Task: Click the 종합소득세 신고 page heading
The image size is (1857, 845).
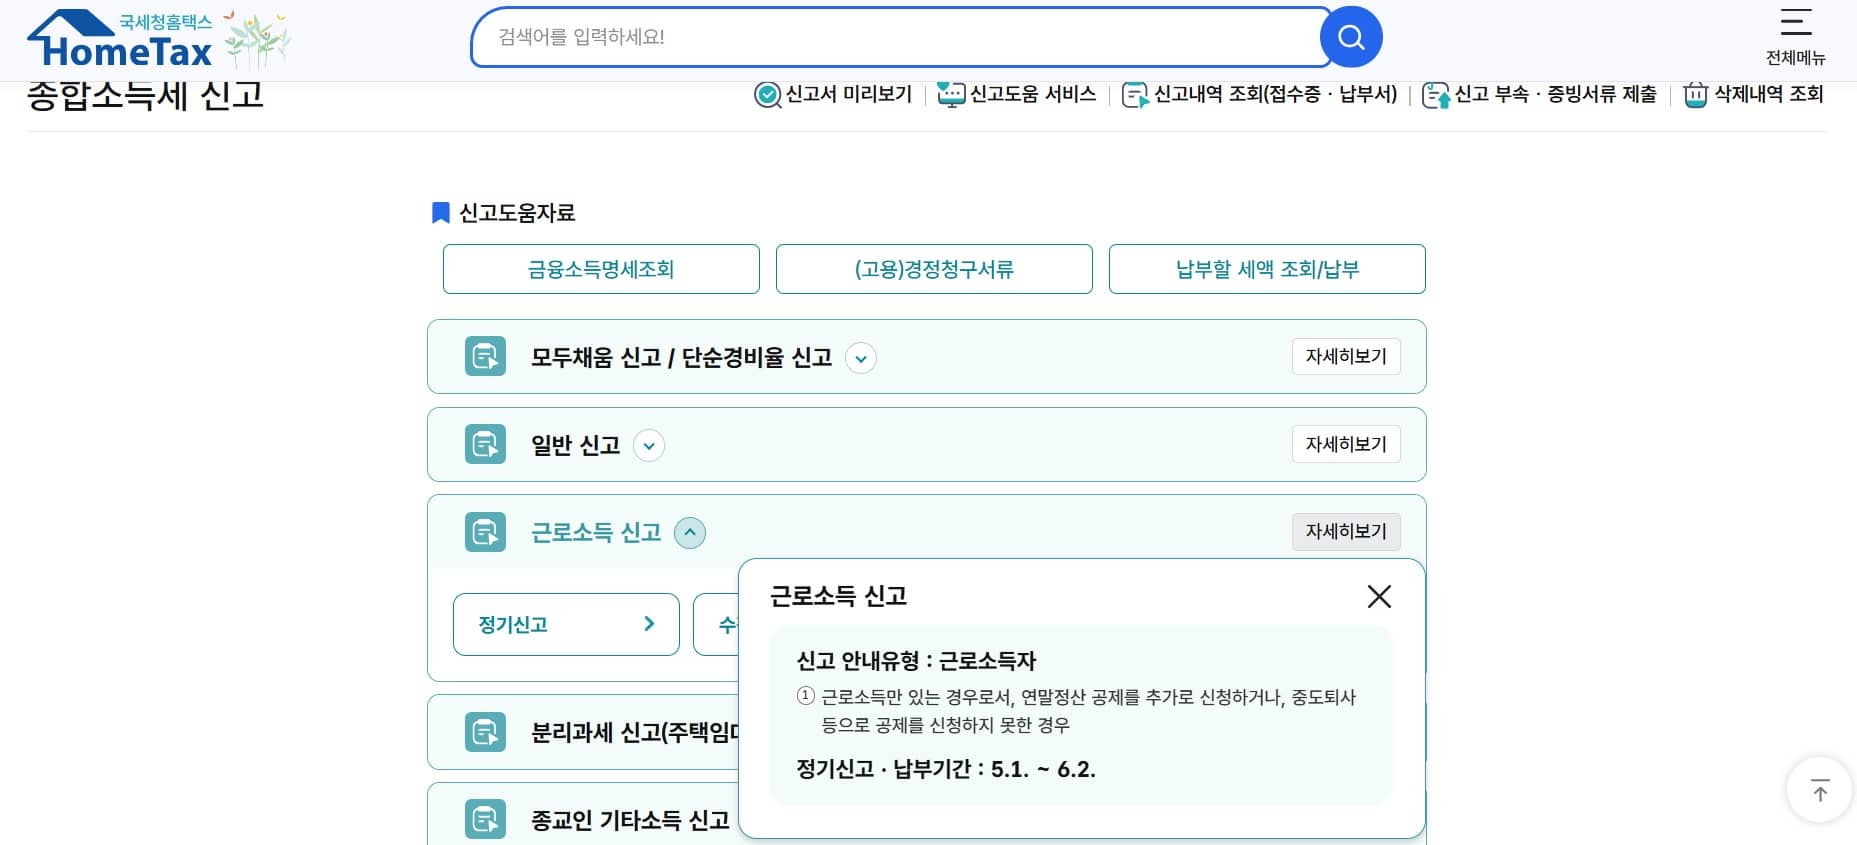Action: (145, 96)
